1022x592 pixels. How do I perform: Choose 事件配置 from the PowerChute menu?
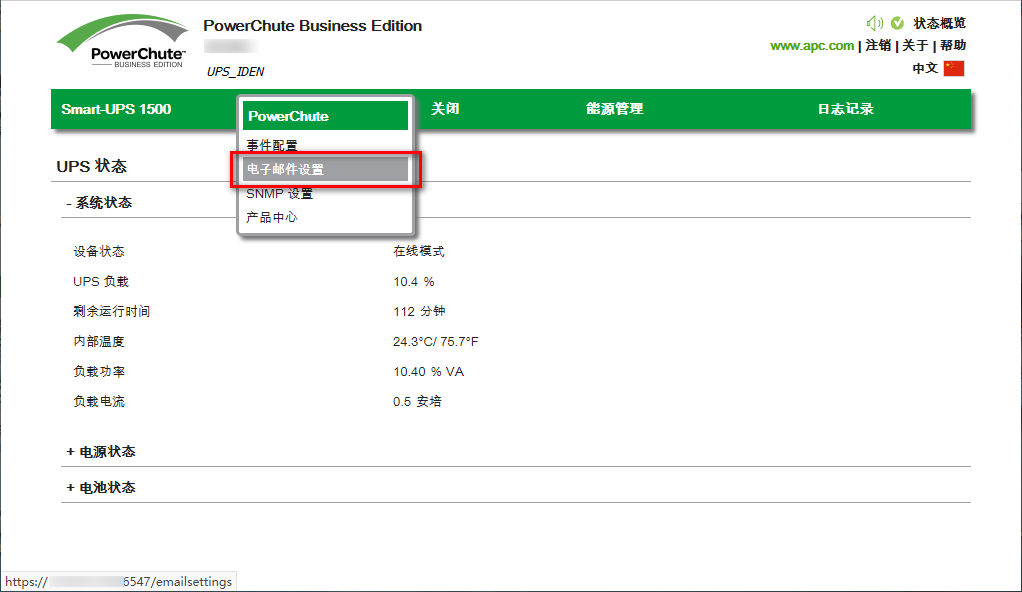click(x=272, y=145)
